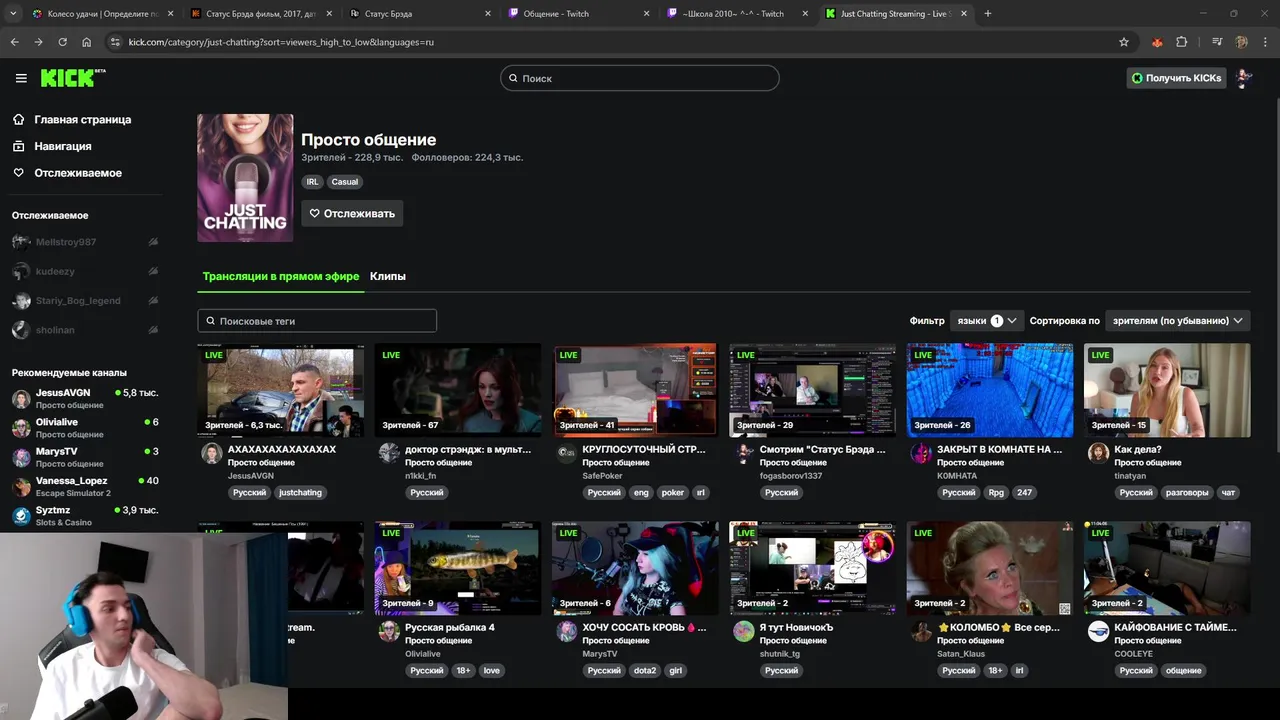Screen dimensions: 1280x720
Task: Click the Just Chatting category cover image
Action: point(245,178)
